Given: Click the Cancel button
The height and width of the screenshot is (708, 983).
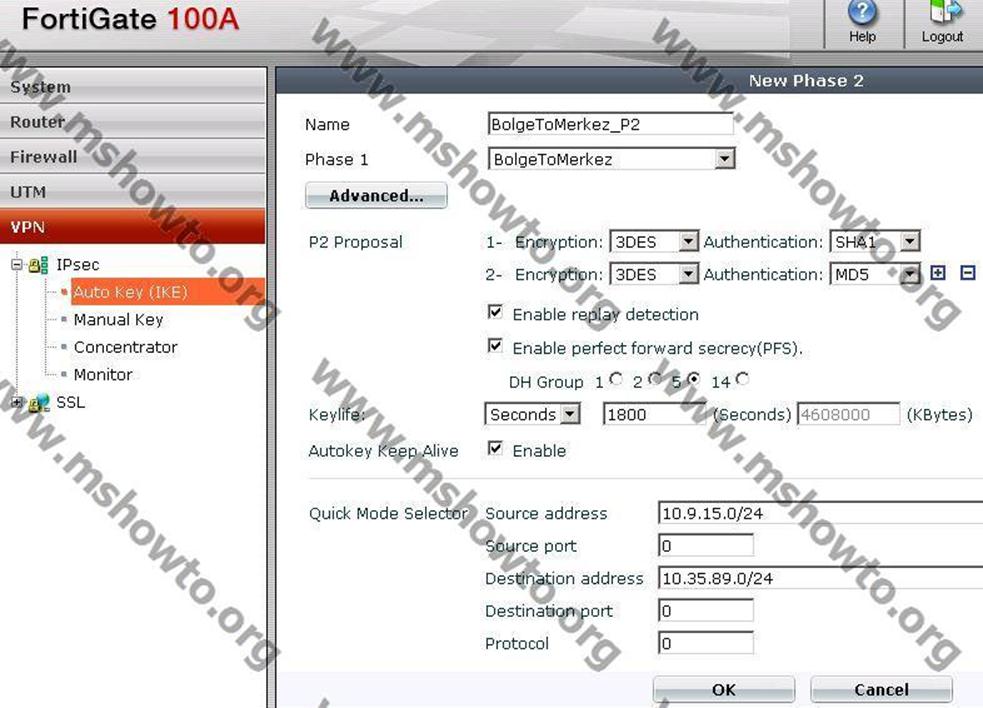Looking at the screenshot, I should tap(881, 690).
